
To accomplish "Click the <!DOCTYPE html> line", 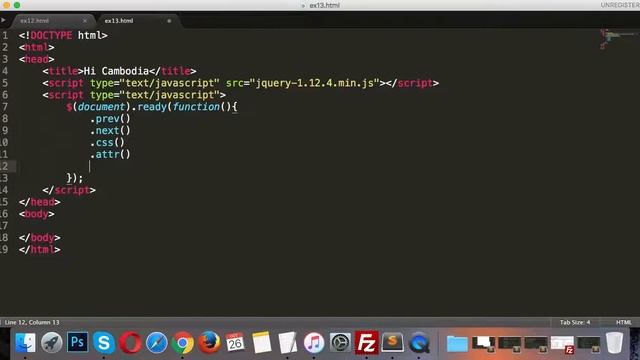I will (x=63, y=36).
